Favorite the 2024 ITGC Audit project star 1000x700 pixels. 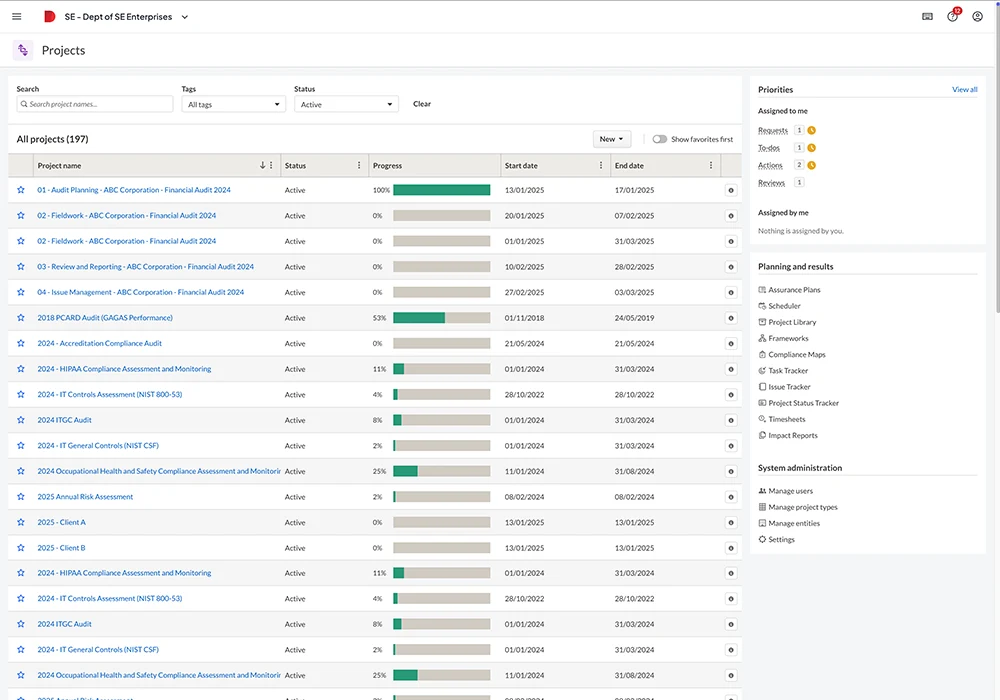pos(20,420)
